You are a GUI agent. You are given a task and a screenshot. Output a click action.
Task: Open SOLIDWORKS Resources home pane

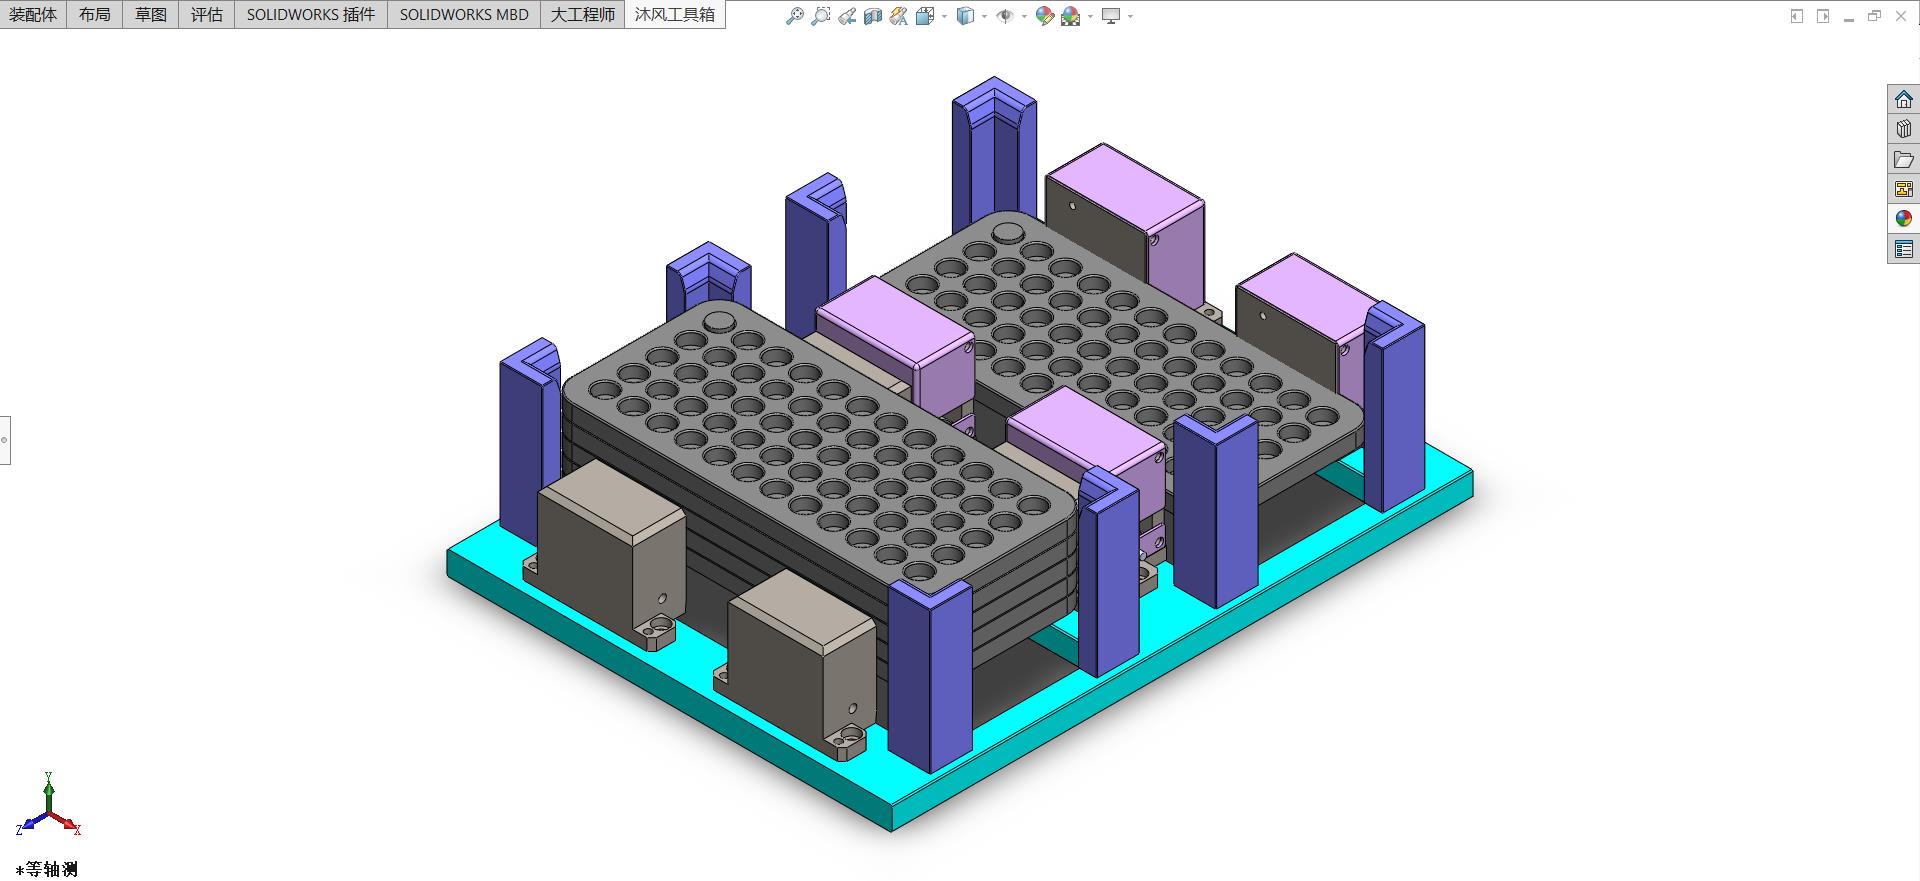click(1903, 99)
